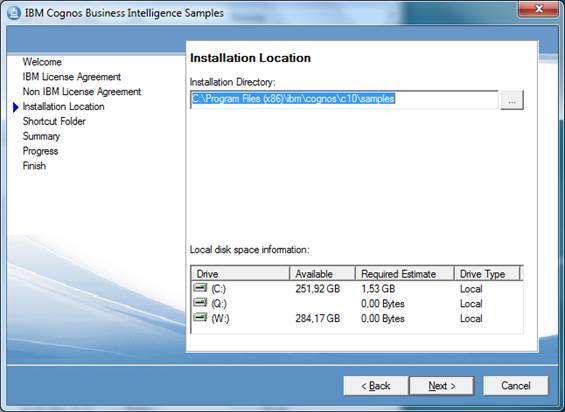Click the 1,53 GB required estimate
This screenshot has width=565, height=412.
[378, 289]
